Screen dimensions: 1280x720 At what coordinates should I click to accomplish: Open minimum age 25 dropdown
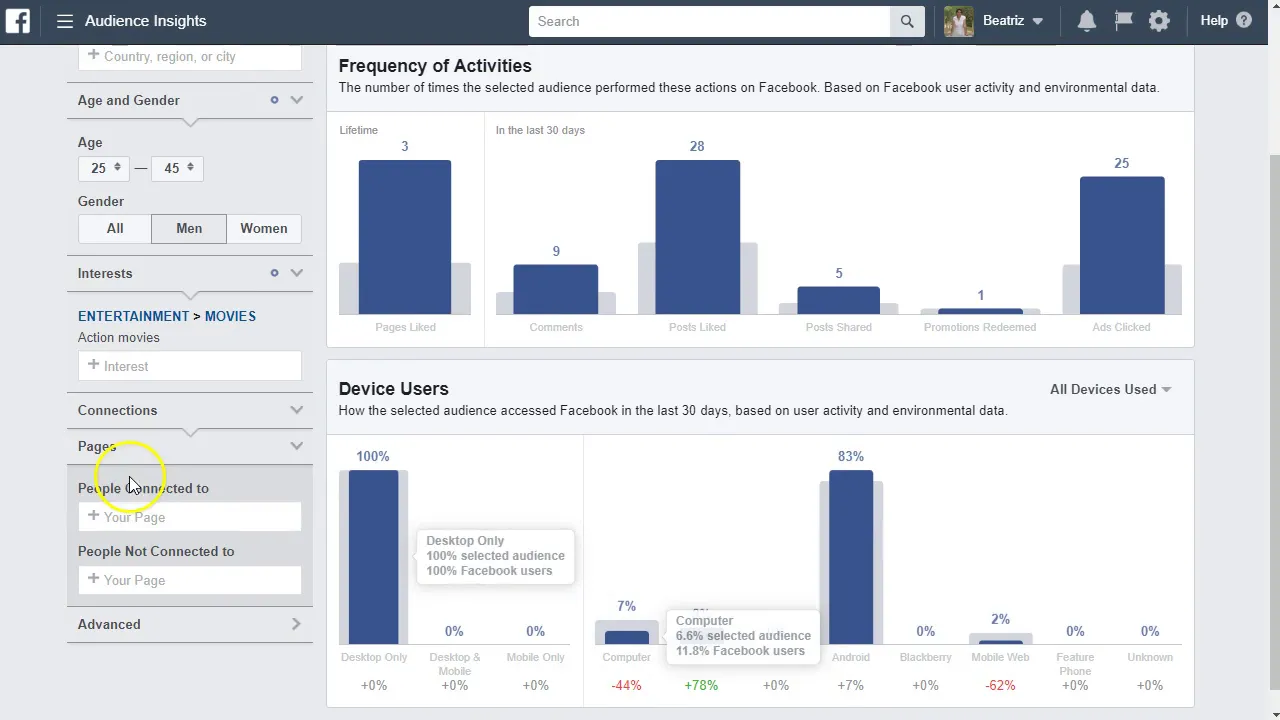(105, 168)
